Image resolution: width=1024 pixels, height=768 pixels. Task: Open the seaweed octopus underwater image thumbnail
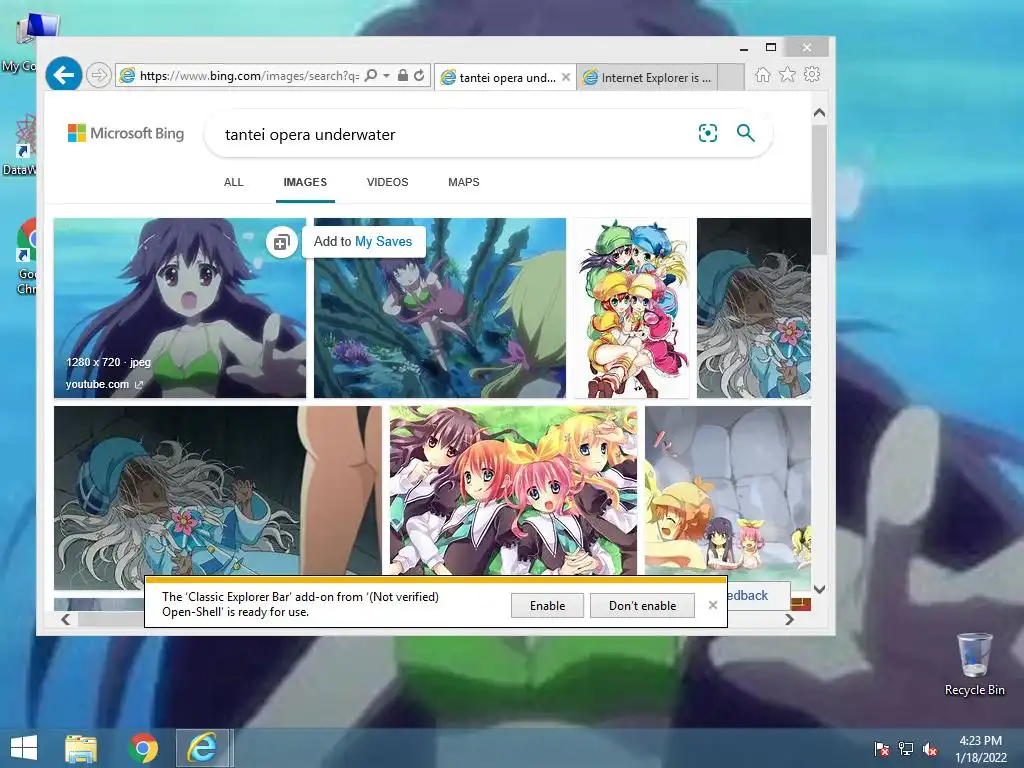pyautogui.click(x=440, y=308)
